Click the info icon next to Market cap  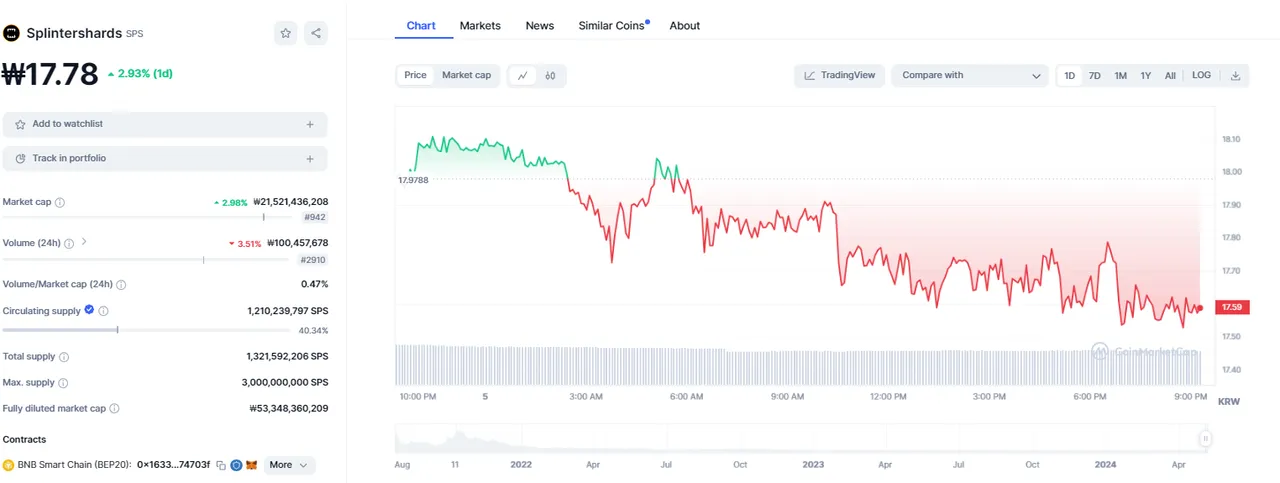pos(60,202)
